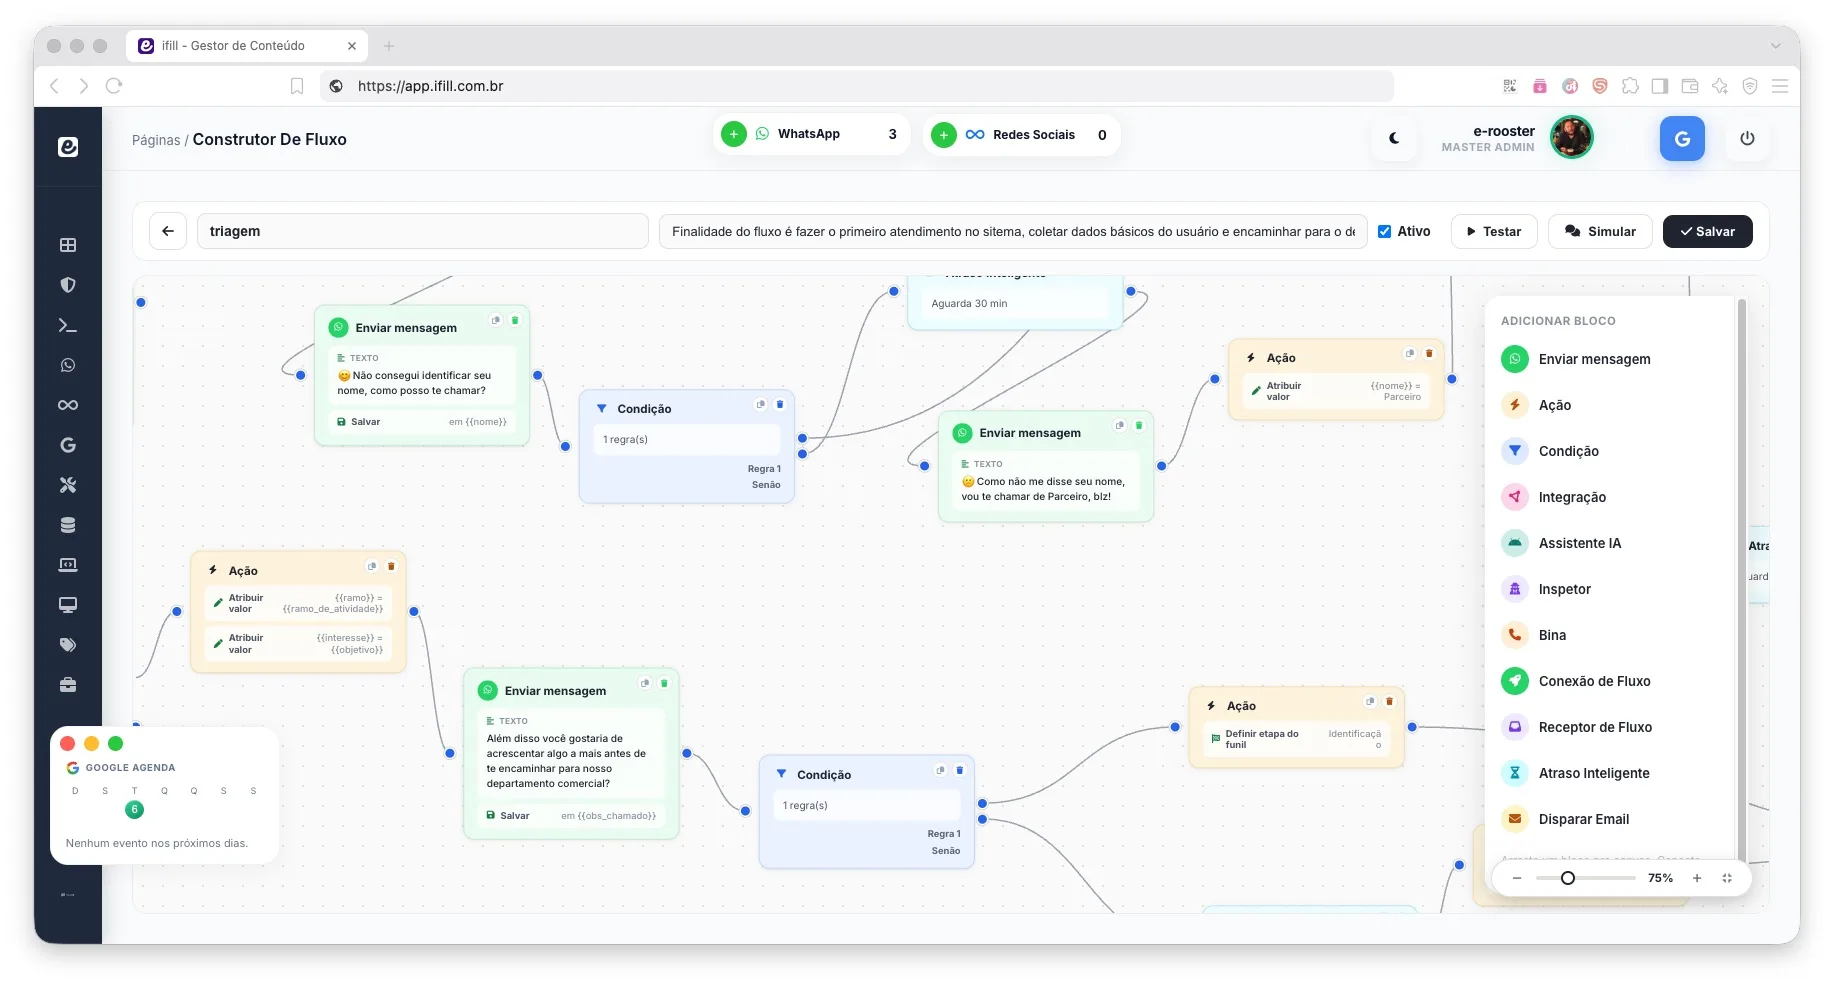Duplicate the lower Condição block
This screenshot has height=986, width=1834.
(x=940, y=770)
